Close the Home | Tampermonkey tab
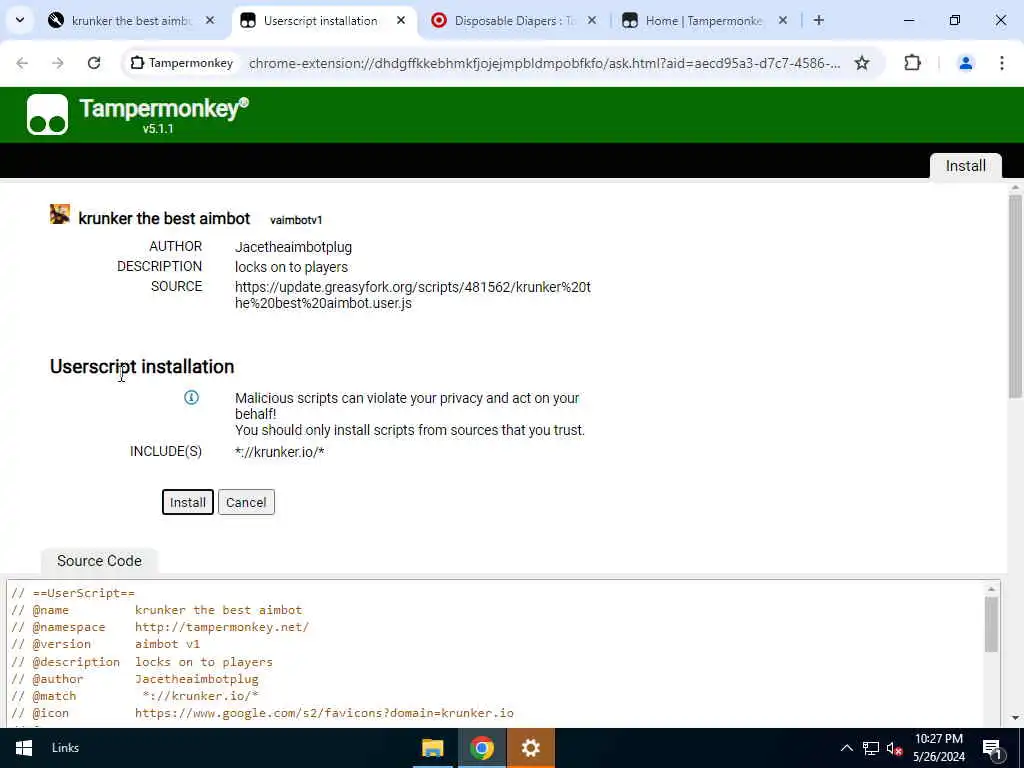1024x768 pixels. click(783, 21)
